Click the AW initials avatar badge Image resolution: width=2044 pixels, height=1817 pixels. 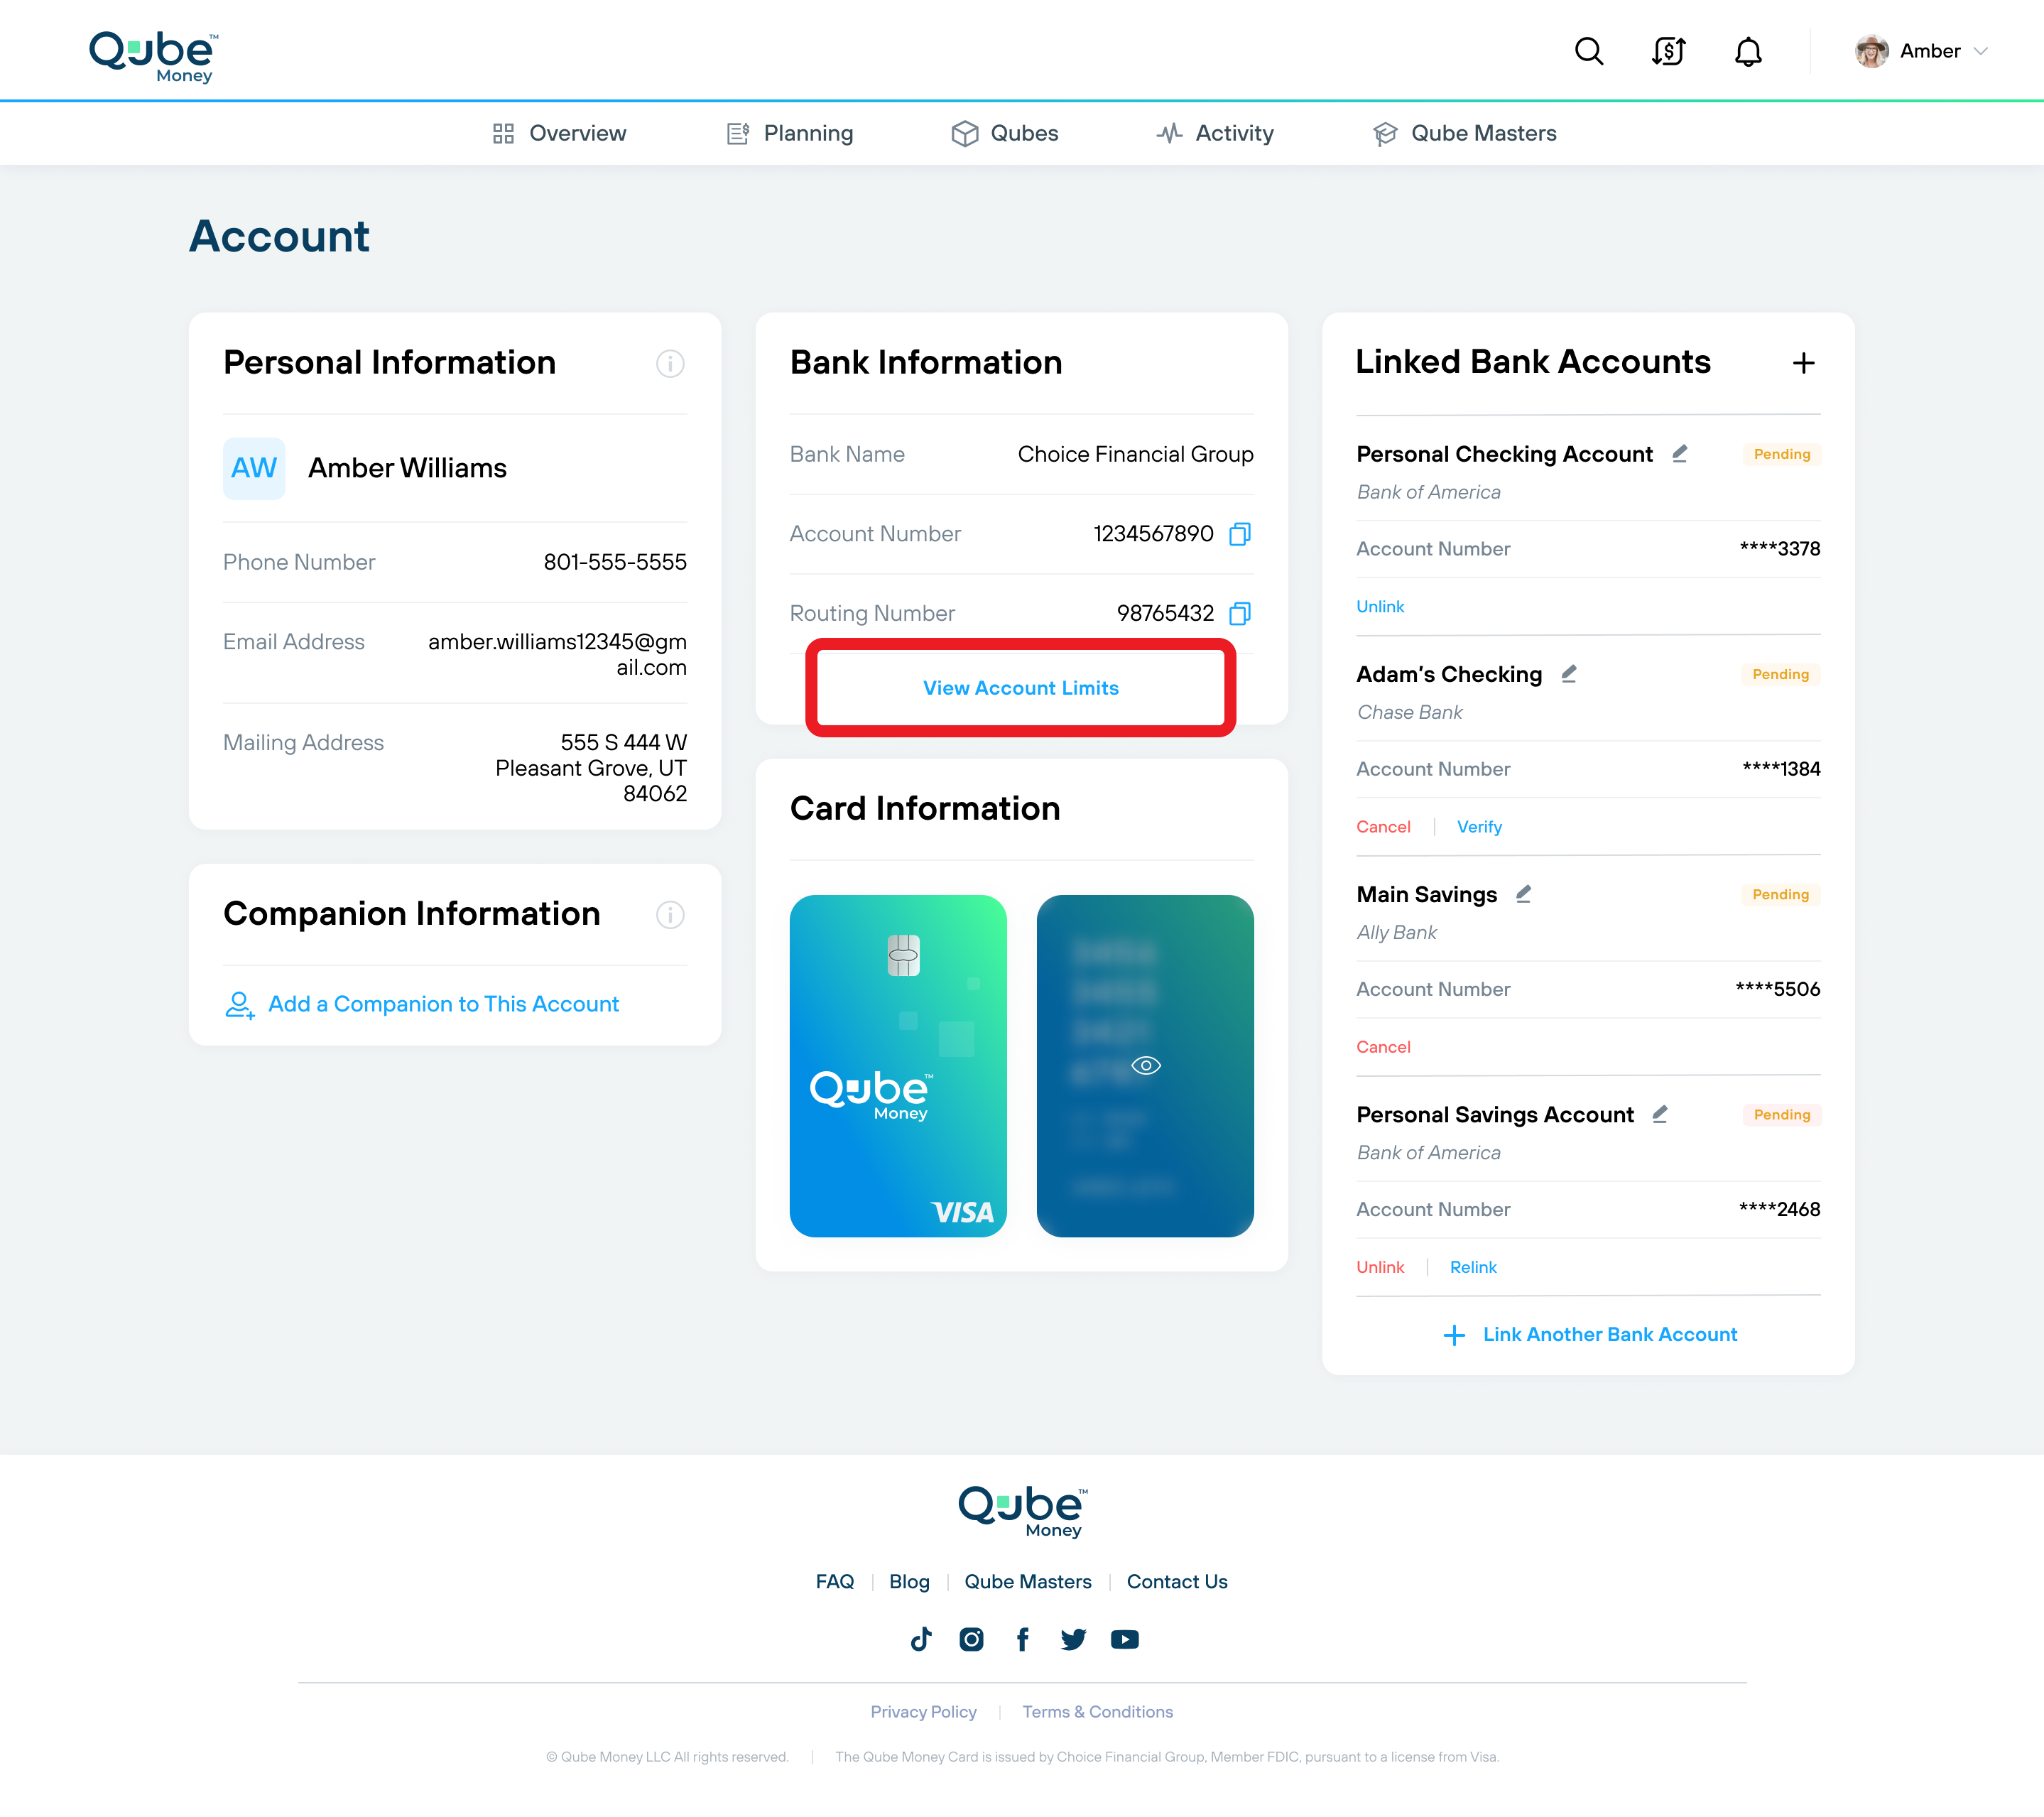(x=254, y=468)
